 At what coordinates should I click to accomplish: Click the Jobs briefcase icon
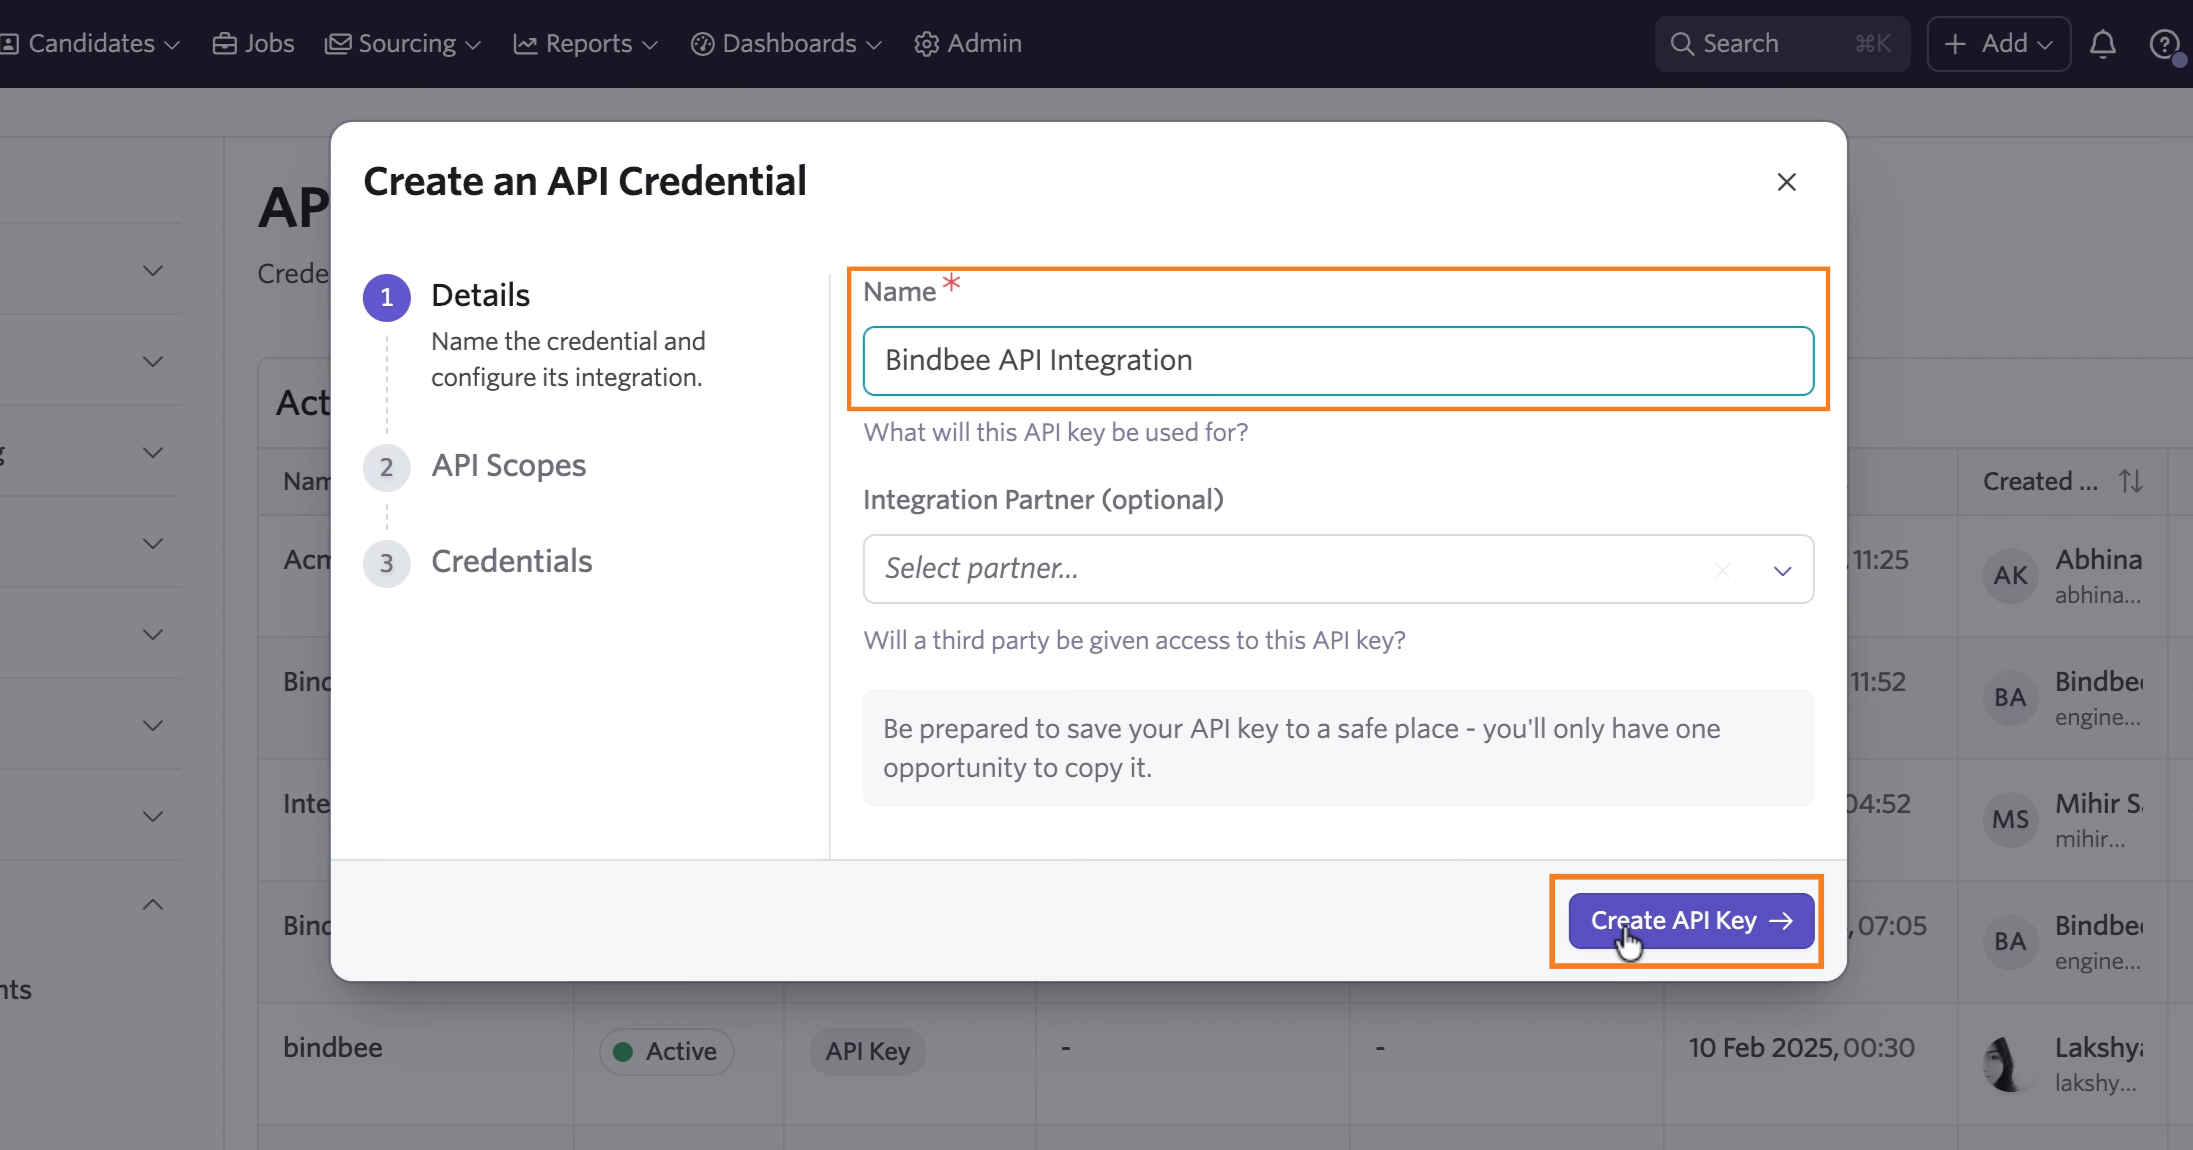224,44
